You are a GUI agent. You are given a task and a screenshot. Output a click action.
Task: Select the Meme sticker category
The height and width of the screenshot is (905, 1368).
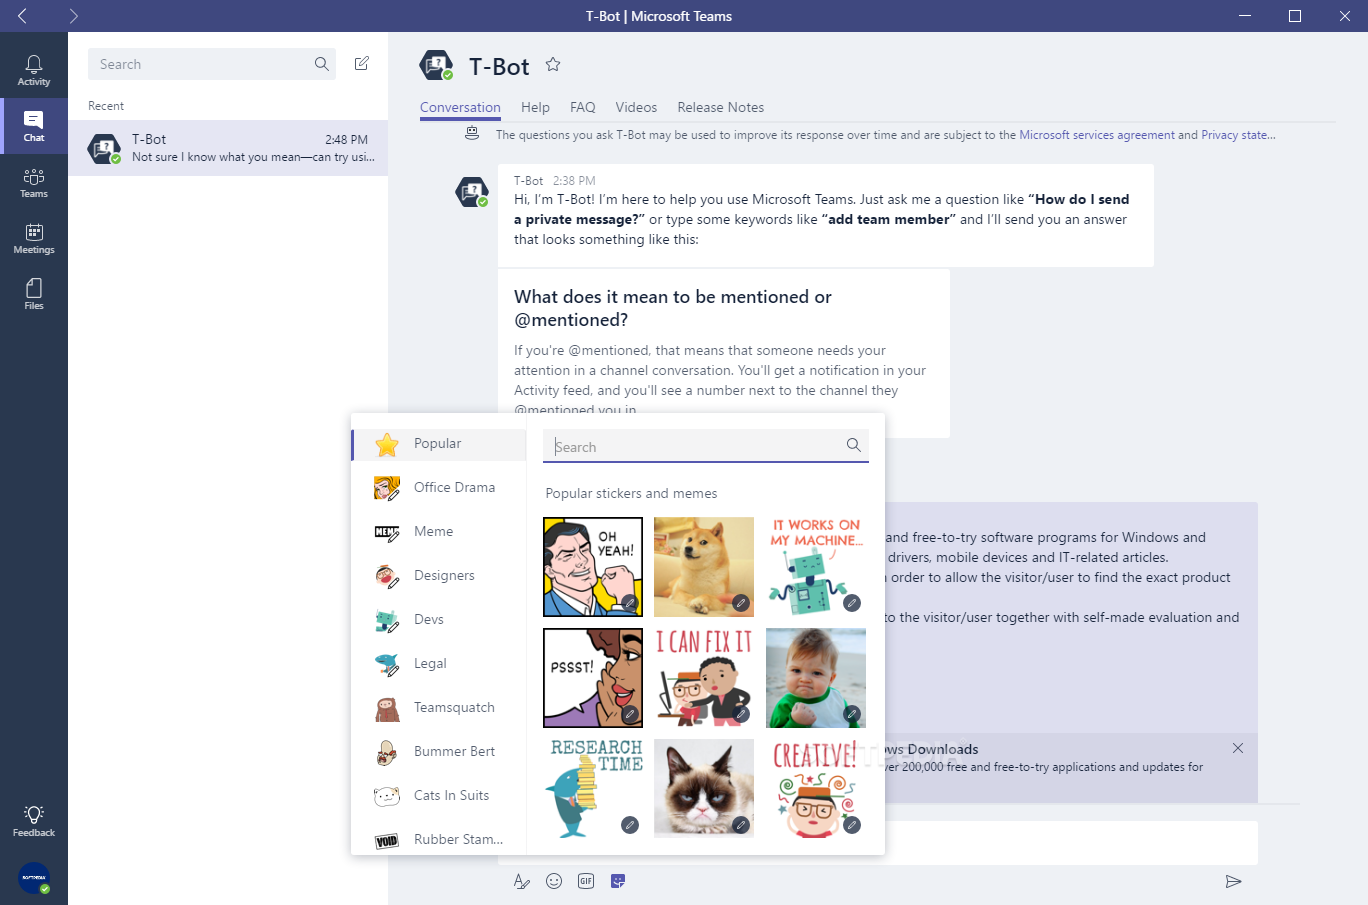[x=439, y=532]
